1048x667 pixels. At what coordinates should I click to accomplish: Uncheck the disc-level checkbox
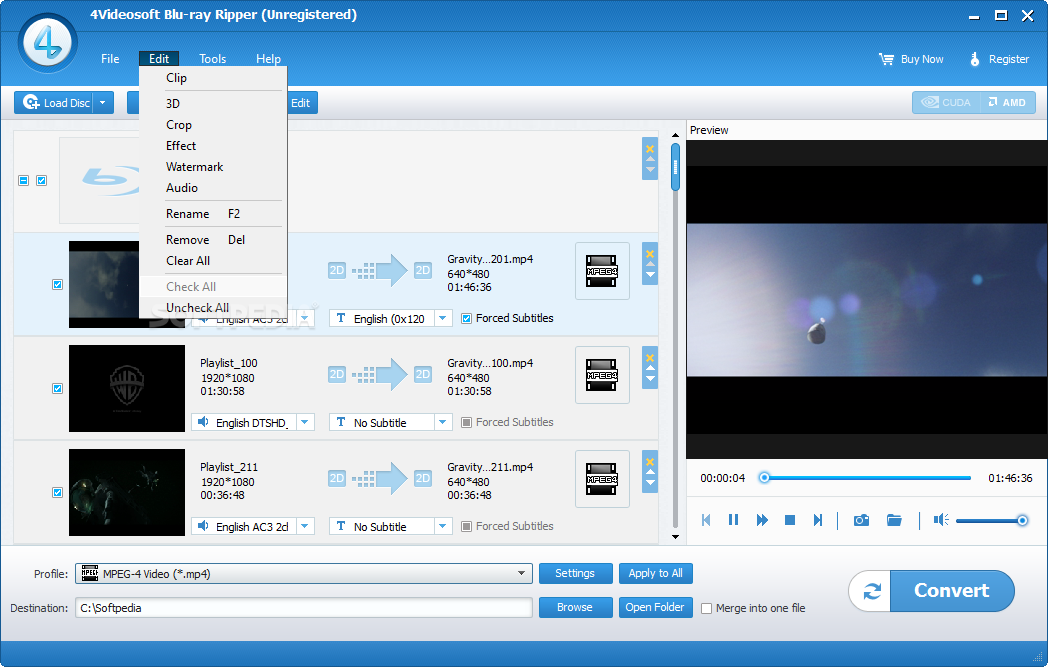coord(41,180)
